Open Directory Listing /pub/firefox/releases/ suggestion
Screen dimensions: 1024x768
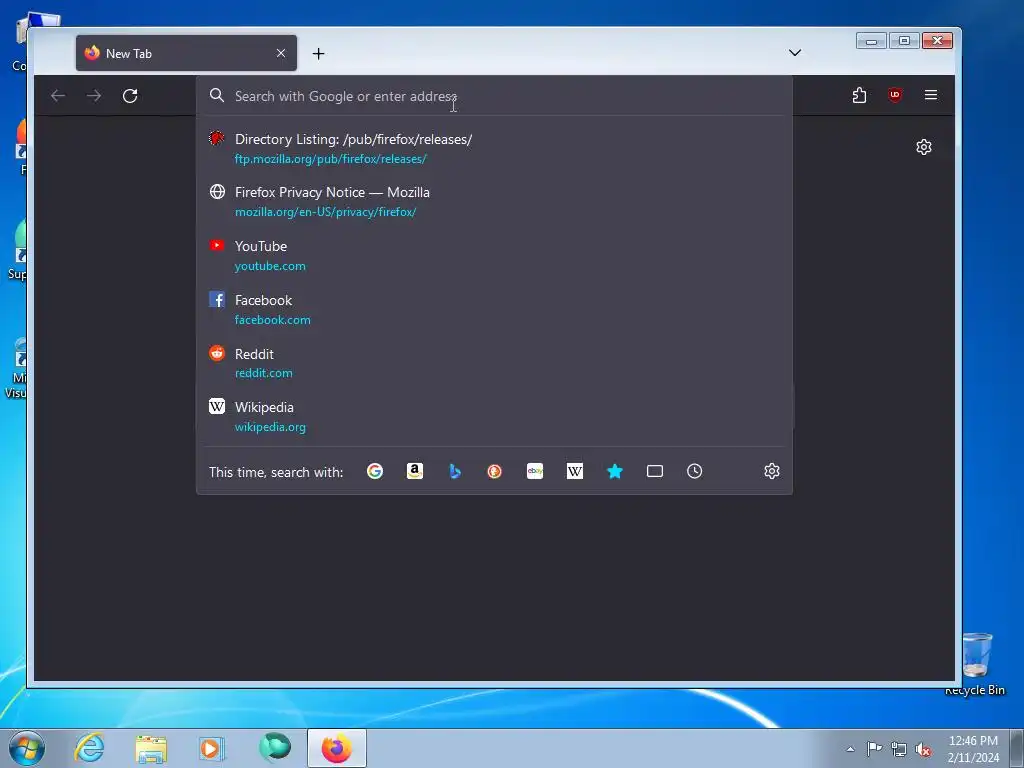point(494,148)
